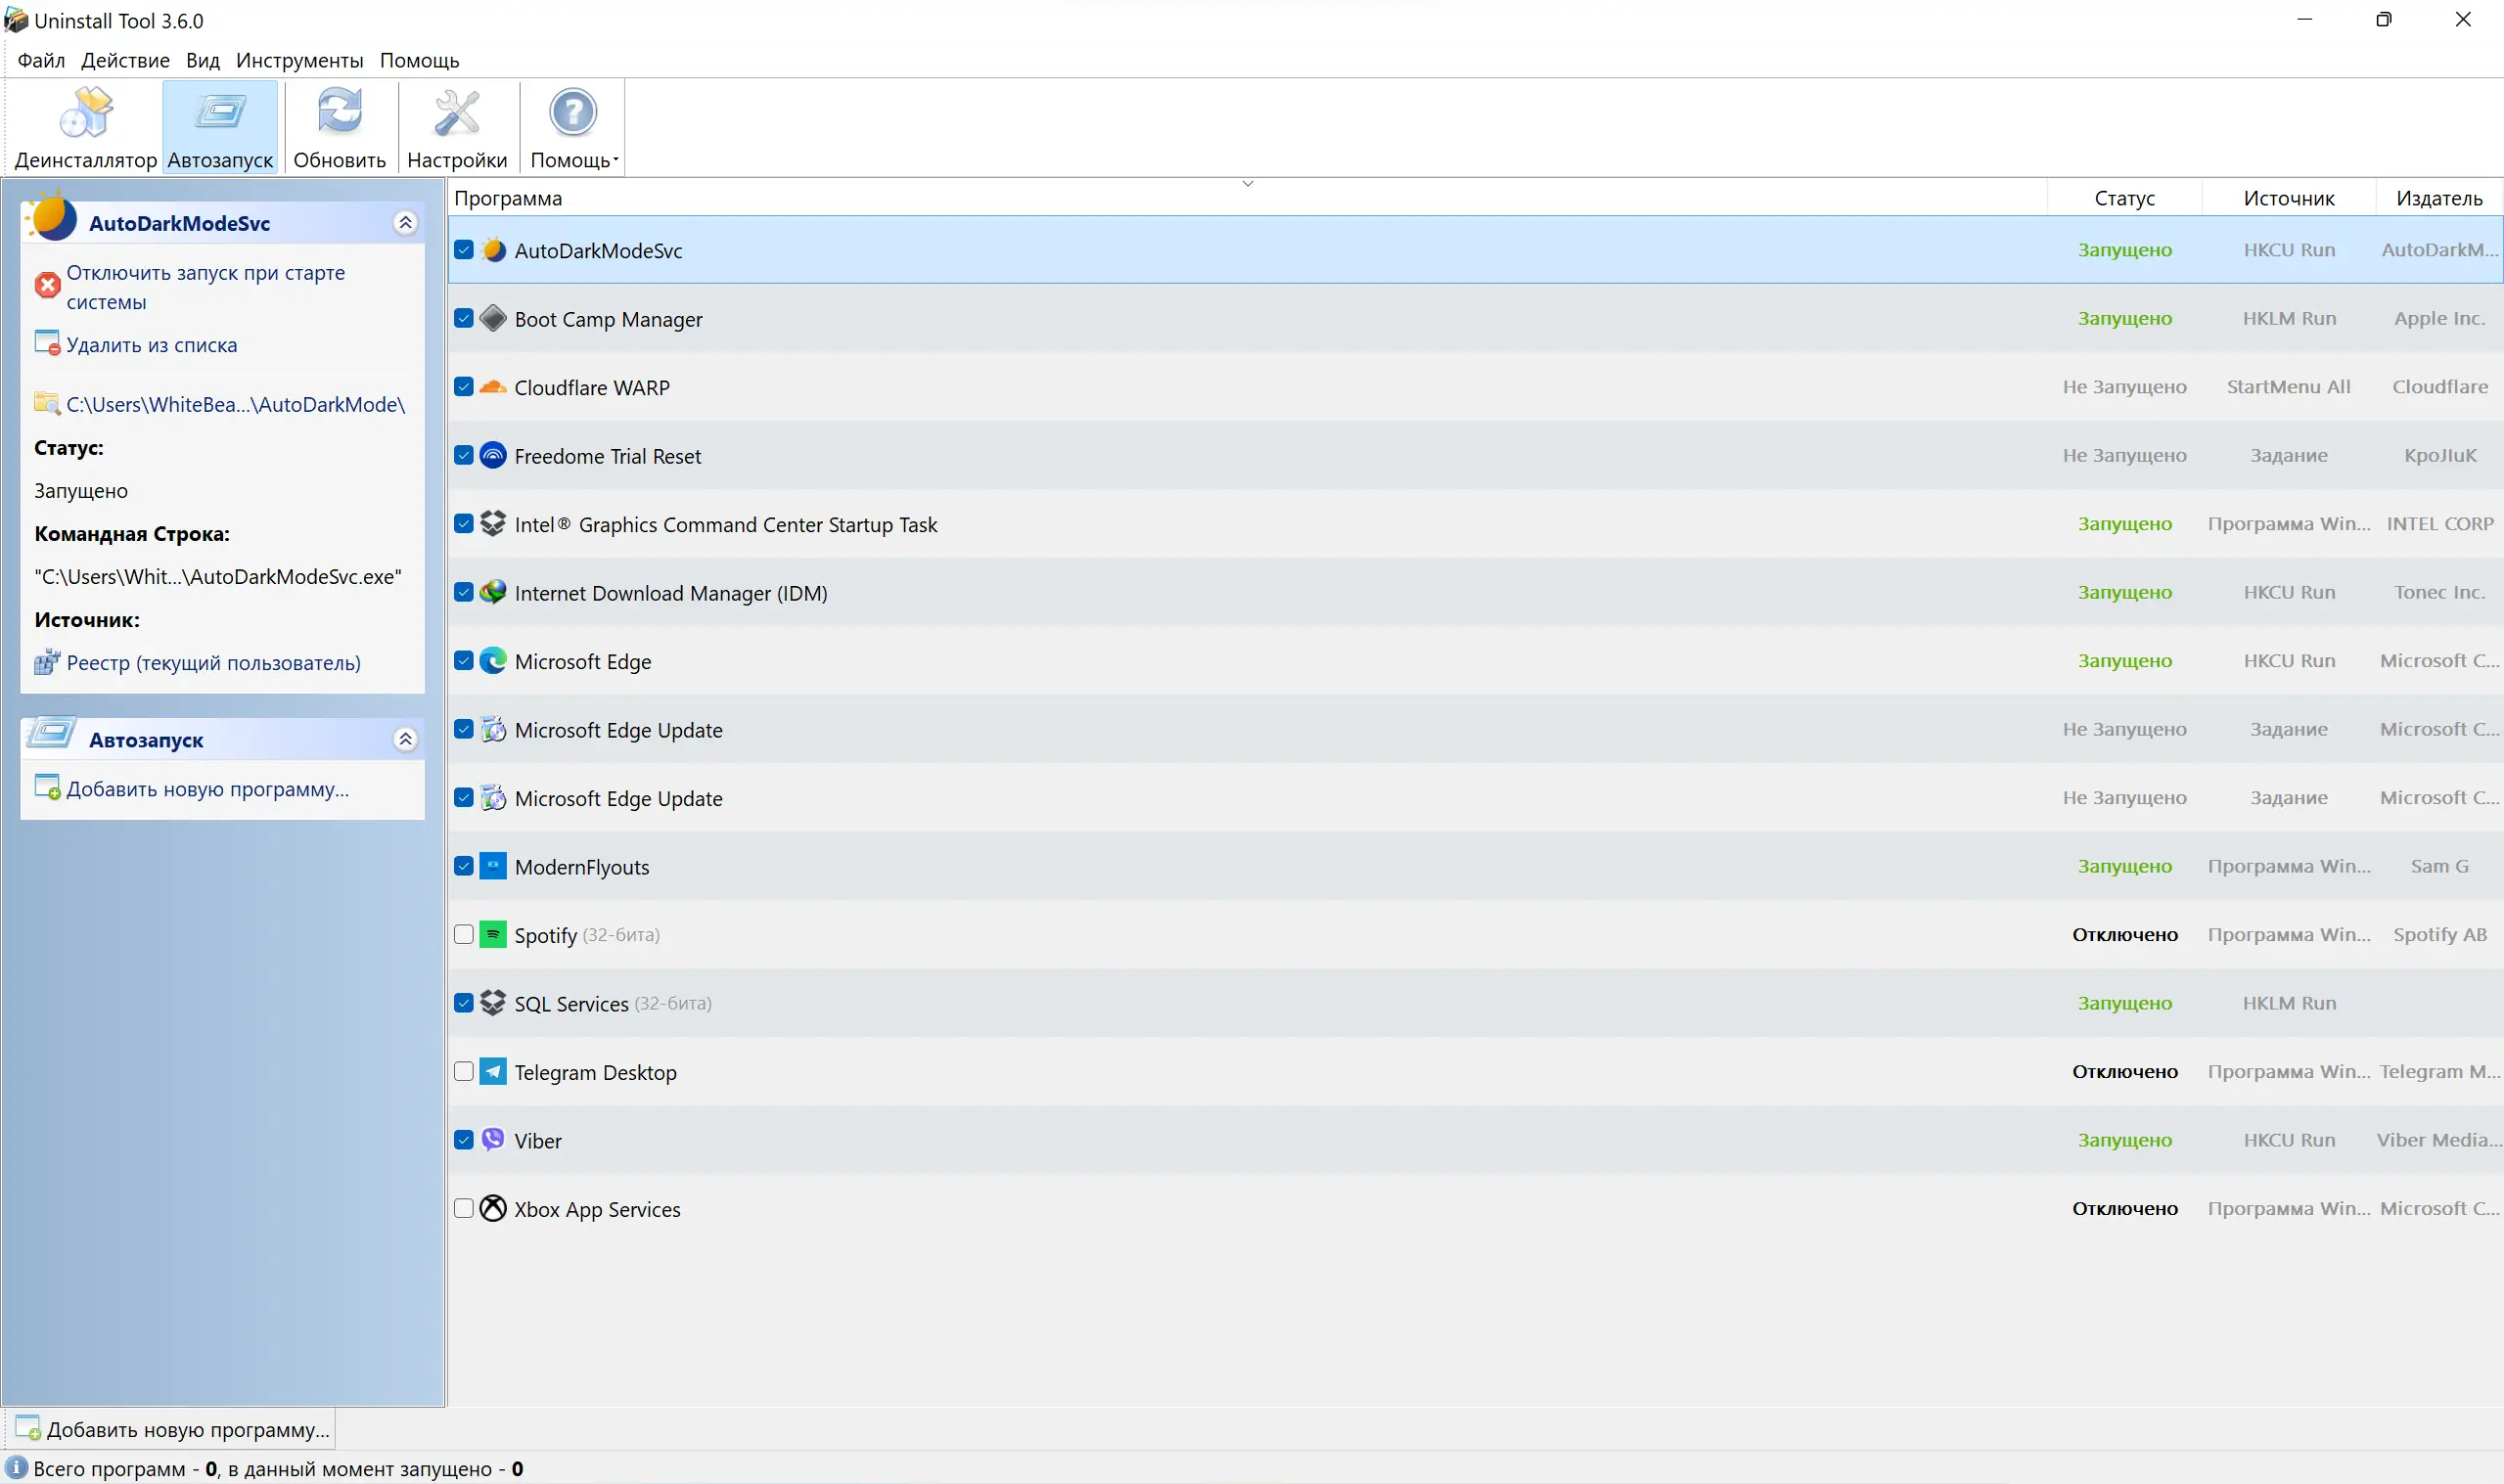The width and height of the screenshot is (2504, 1484).
Task: Uncheck the Boot Camp Manager checkbox
Action: [x=464, y=318]
